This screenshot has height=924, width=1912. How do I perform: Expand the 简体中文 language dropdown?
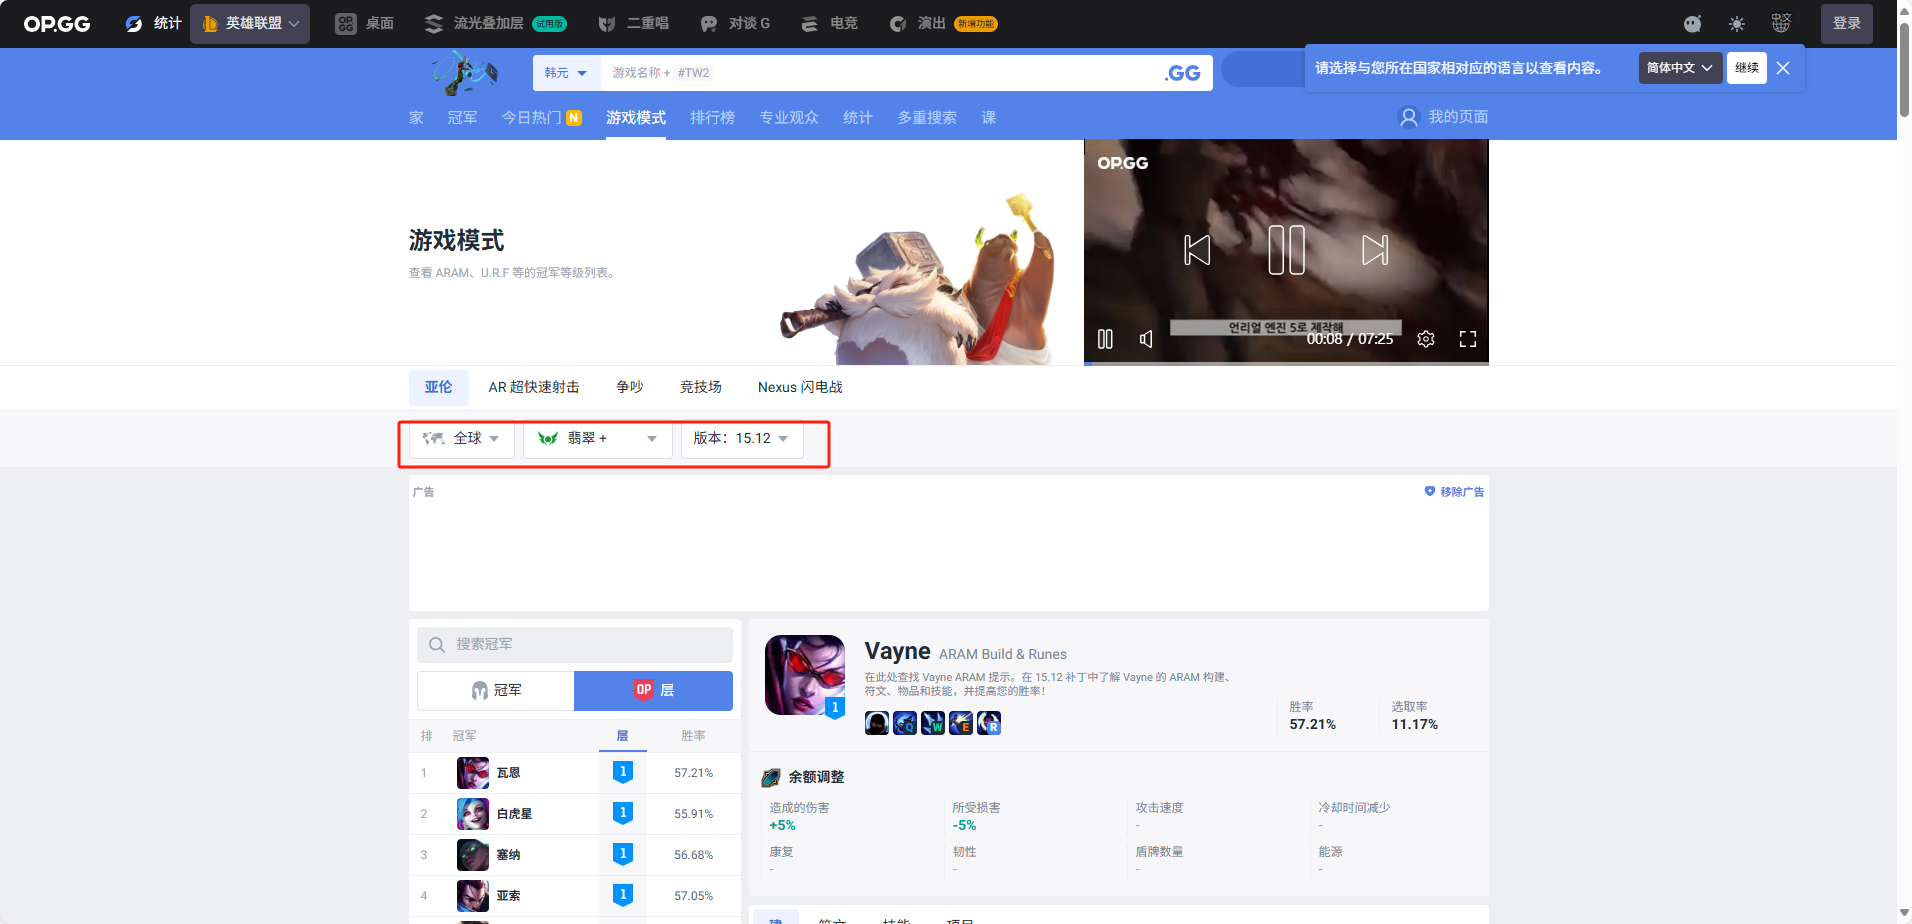[1680, 68]
